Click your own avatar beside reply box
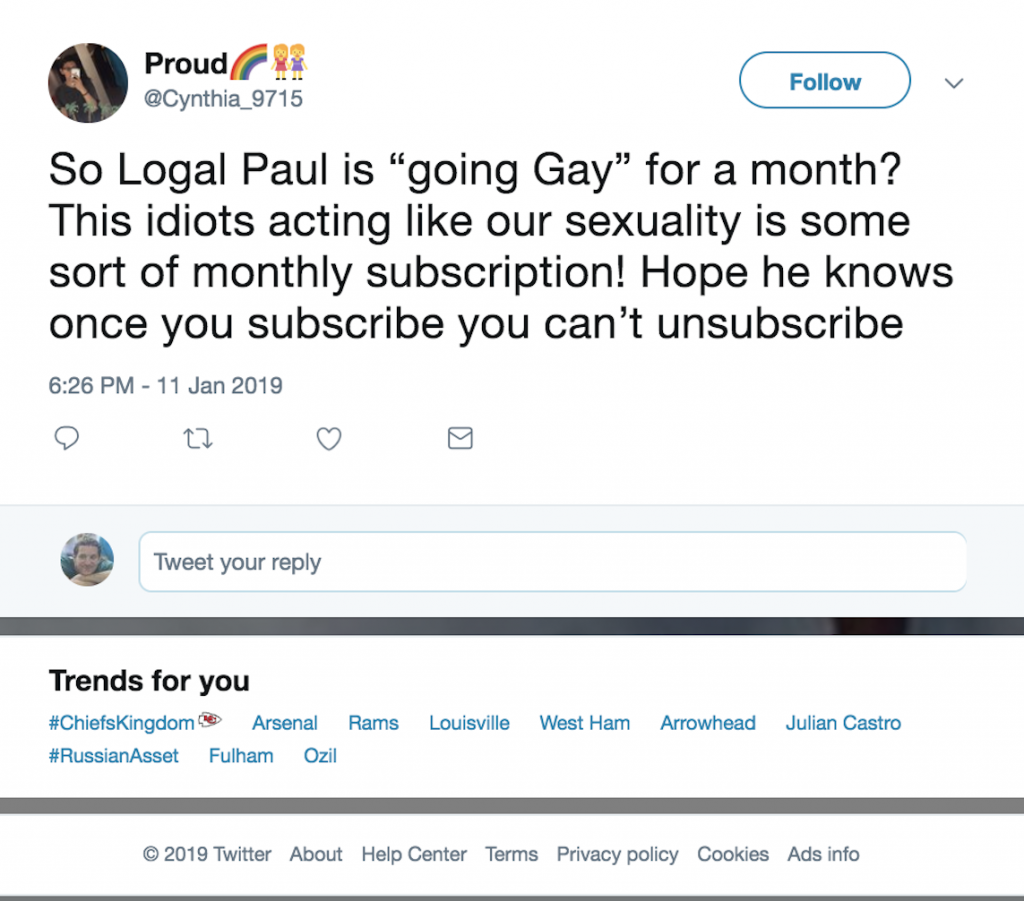This screenshot has height=901, width=1024. (87, 560)
